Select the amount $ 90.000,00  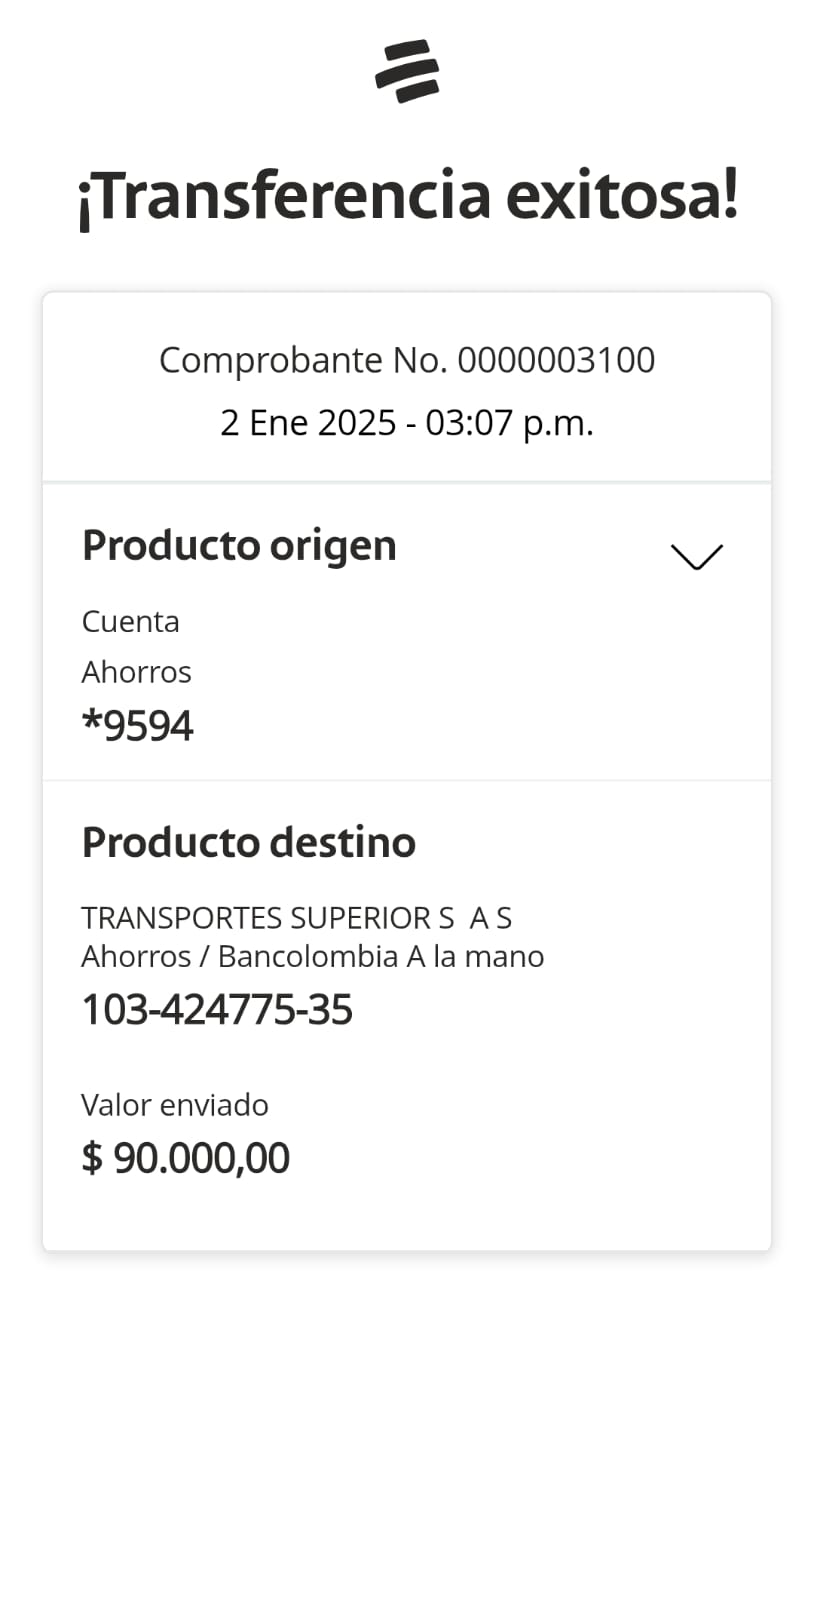tap(185, 1158)
